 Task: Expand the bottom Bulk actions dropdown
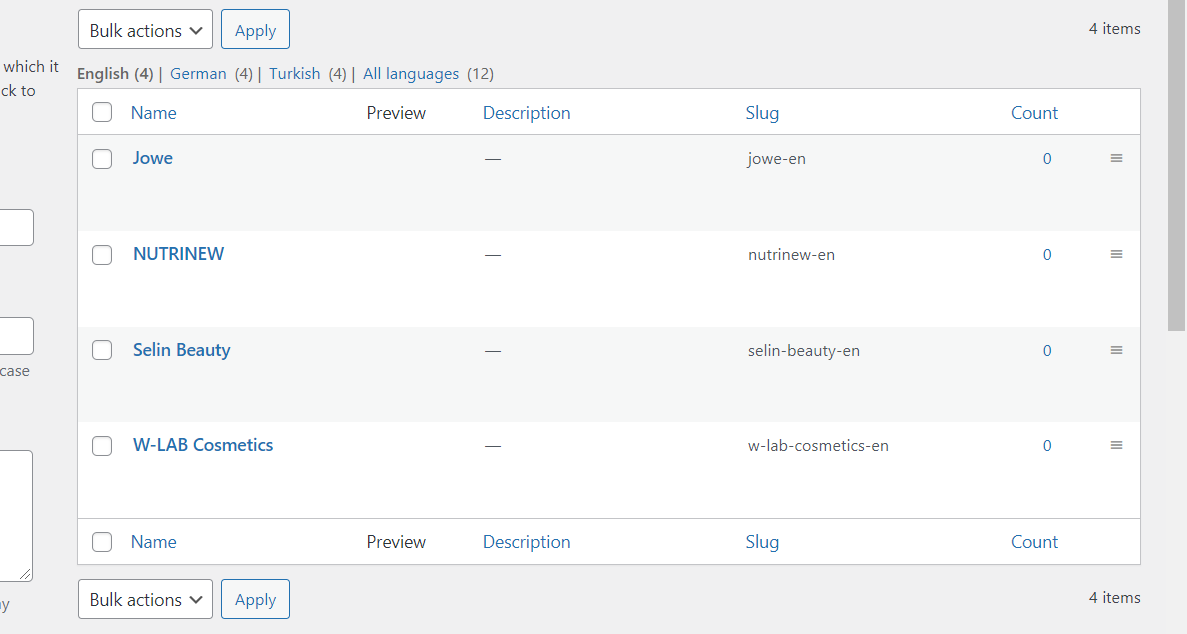pyautogui.click(x=145, y=599)
